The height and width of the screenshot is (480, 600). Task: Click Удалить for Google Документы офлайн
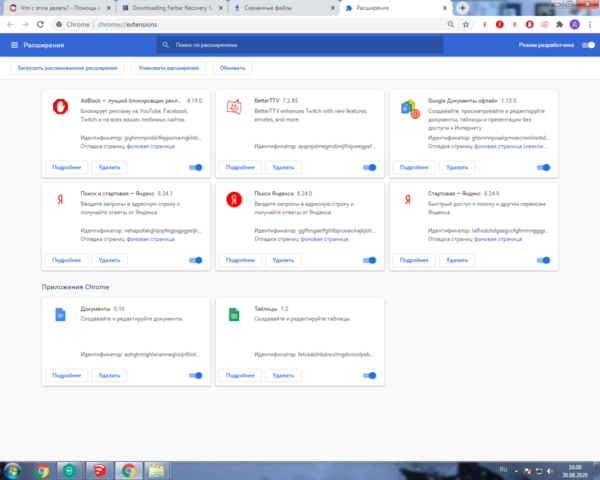pyautogui.click(x=457, y=167)
